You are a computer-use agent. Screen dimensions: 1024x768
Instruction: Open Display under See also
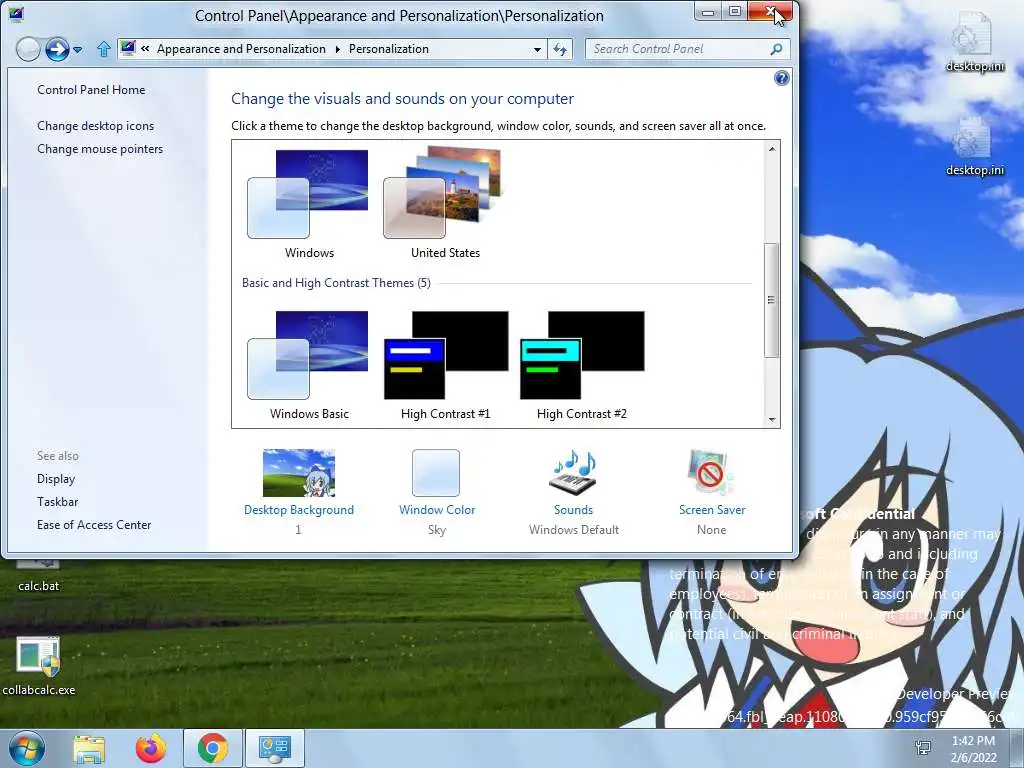click(x=56, y=479)
